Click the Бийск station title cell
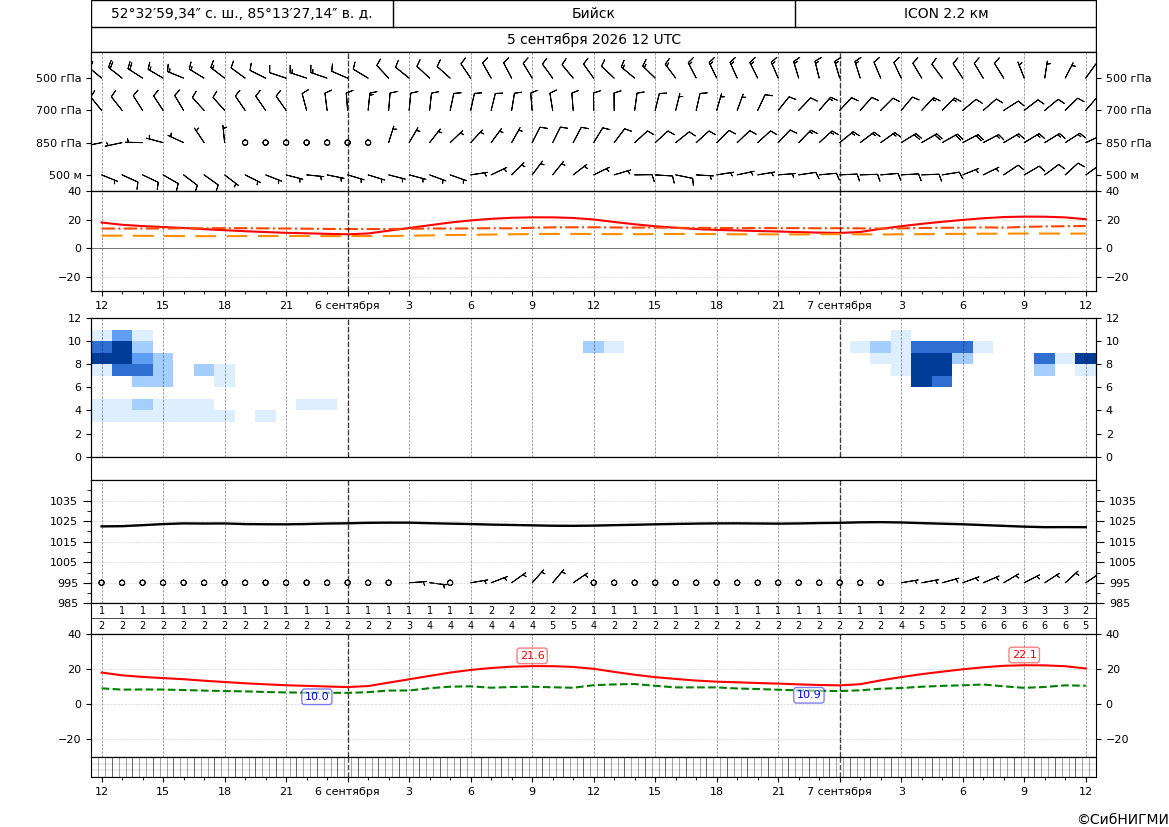Viewport: 1169px width, 827px height. 594,13
